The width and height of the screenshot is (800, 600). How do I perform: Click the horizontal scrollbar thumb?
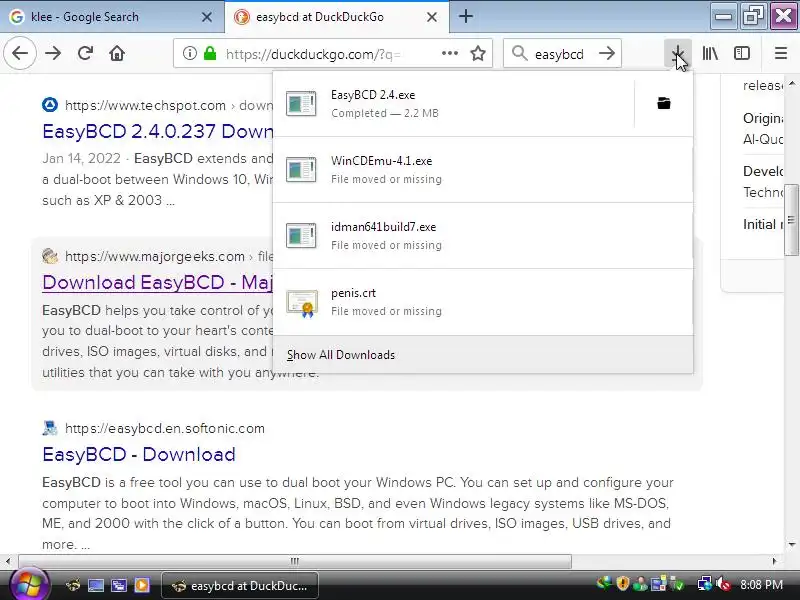coord(294,561)
